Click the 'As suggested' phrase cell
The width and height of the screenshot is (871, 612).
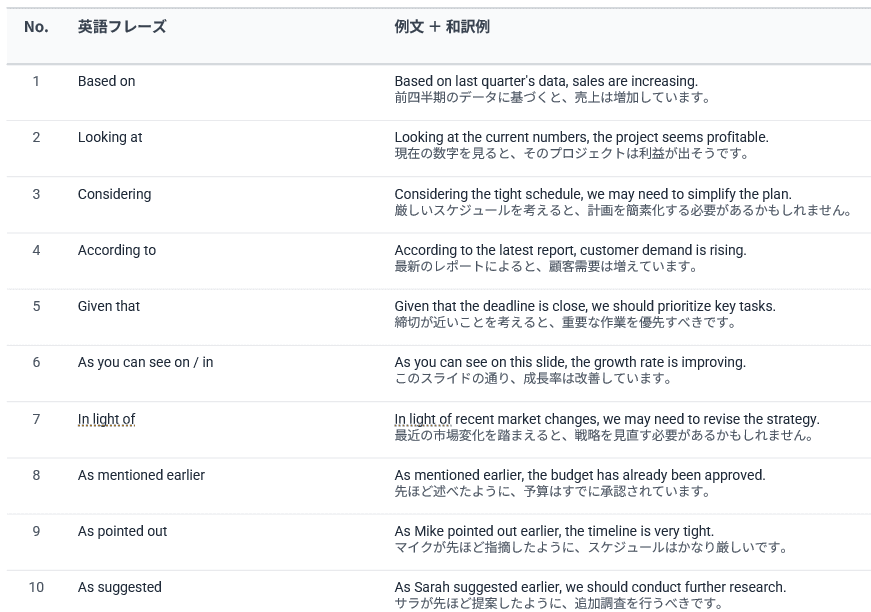tap(119, 587)
